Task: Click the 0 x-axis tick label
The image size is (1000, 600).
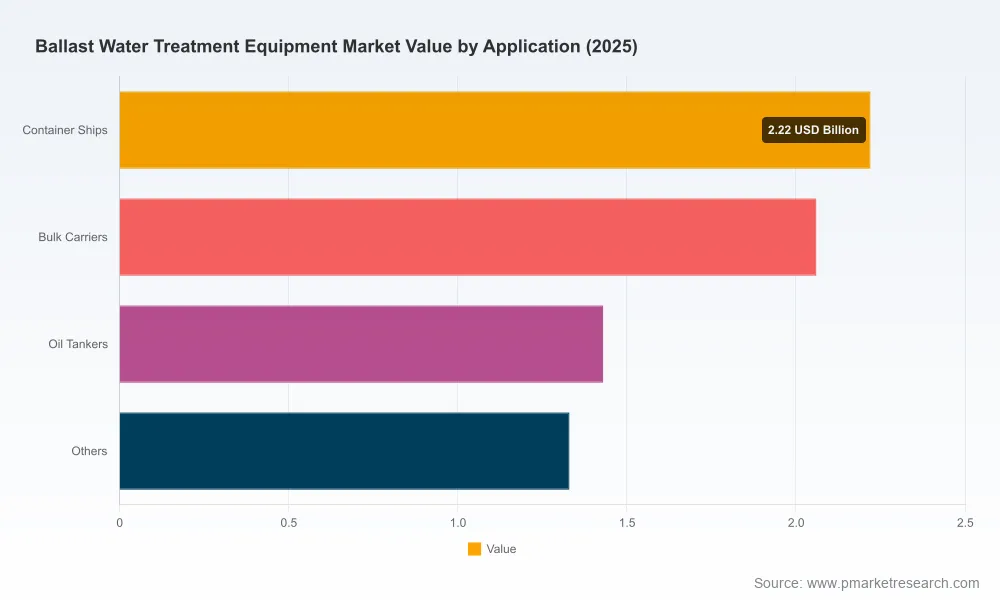Action: [x=120, y=523]
